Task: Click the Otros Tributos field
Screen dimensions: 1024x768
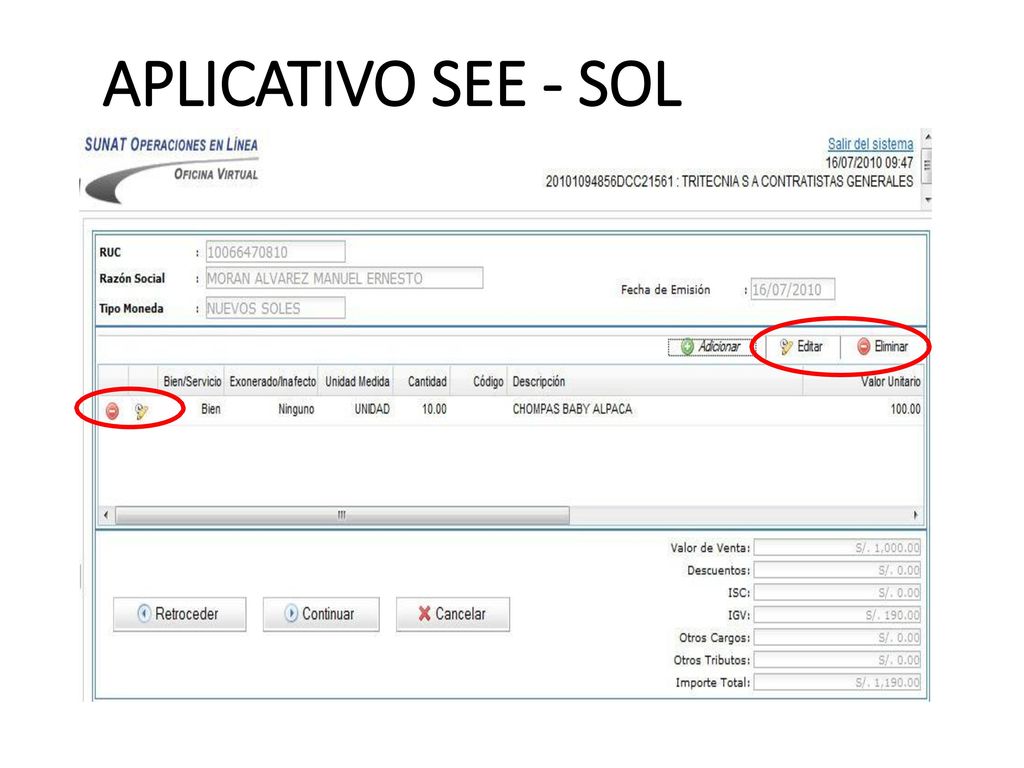Action: pos(837,660)
